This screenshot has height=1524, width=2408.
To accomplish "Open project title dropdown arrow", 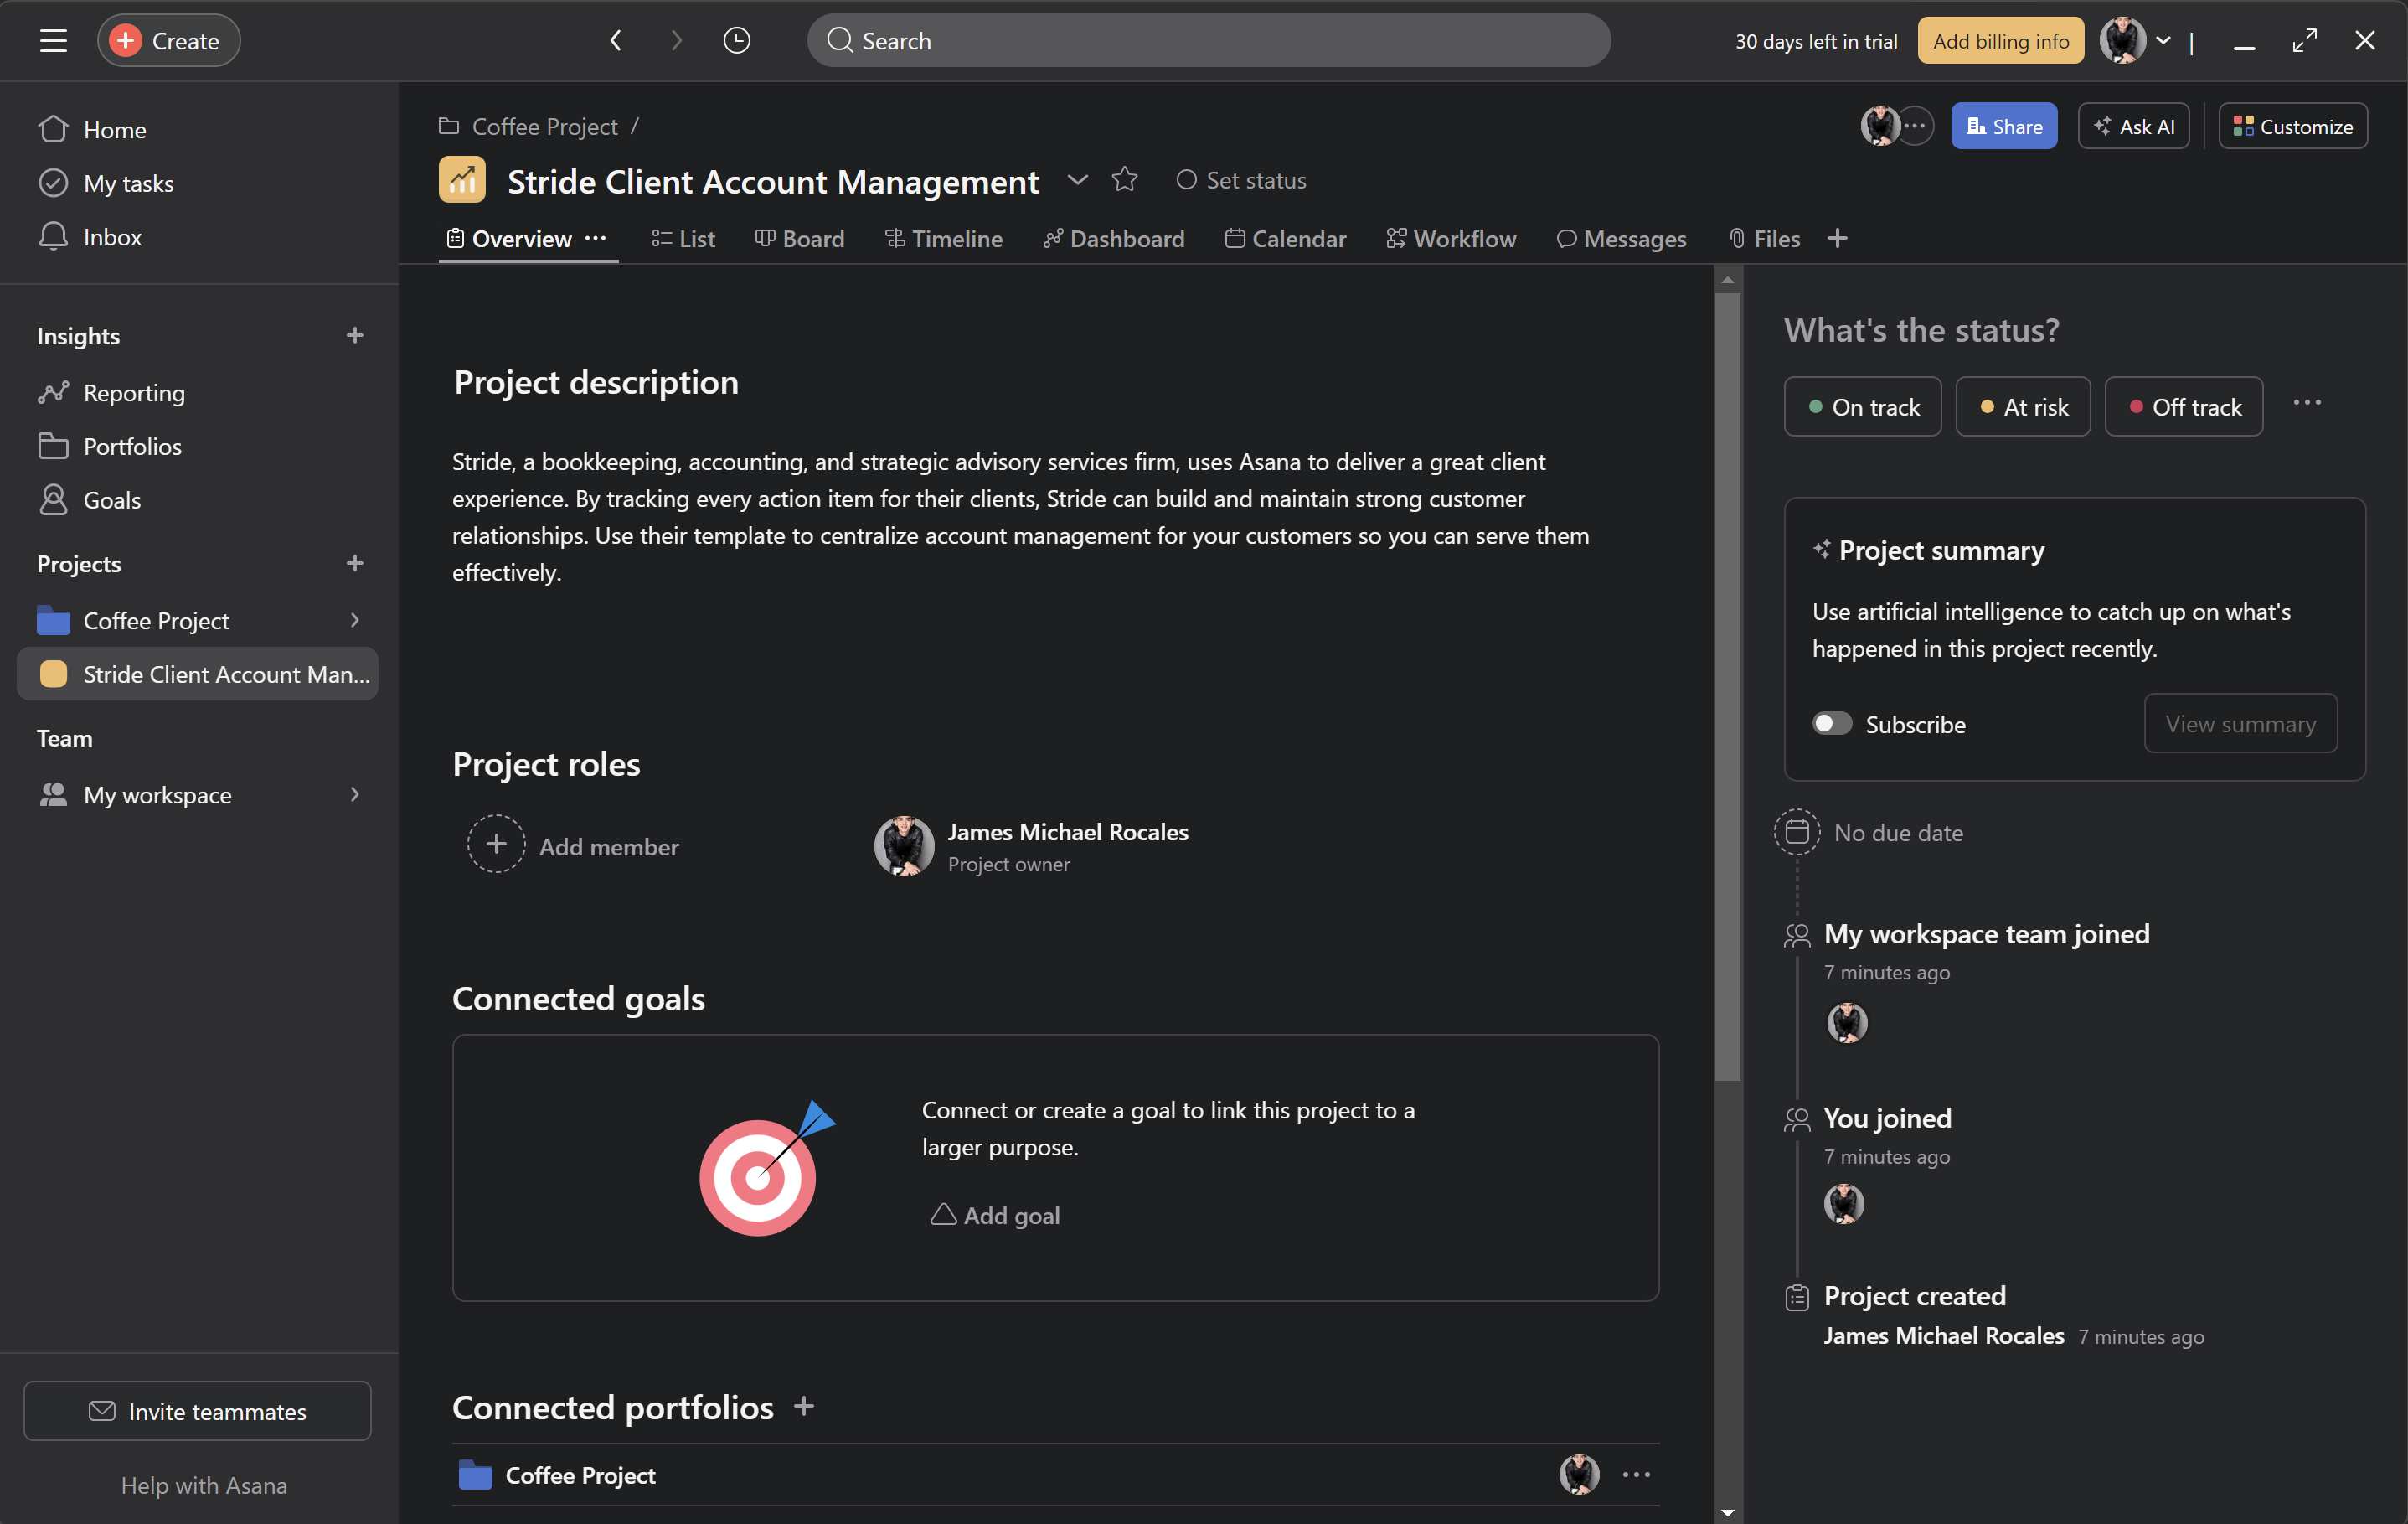I will (1077, 180).
